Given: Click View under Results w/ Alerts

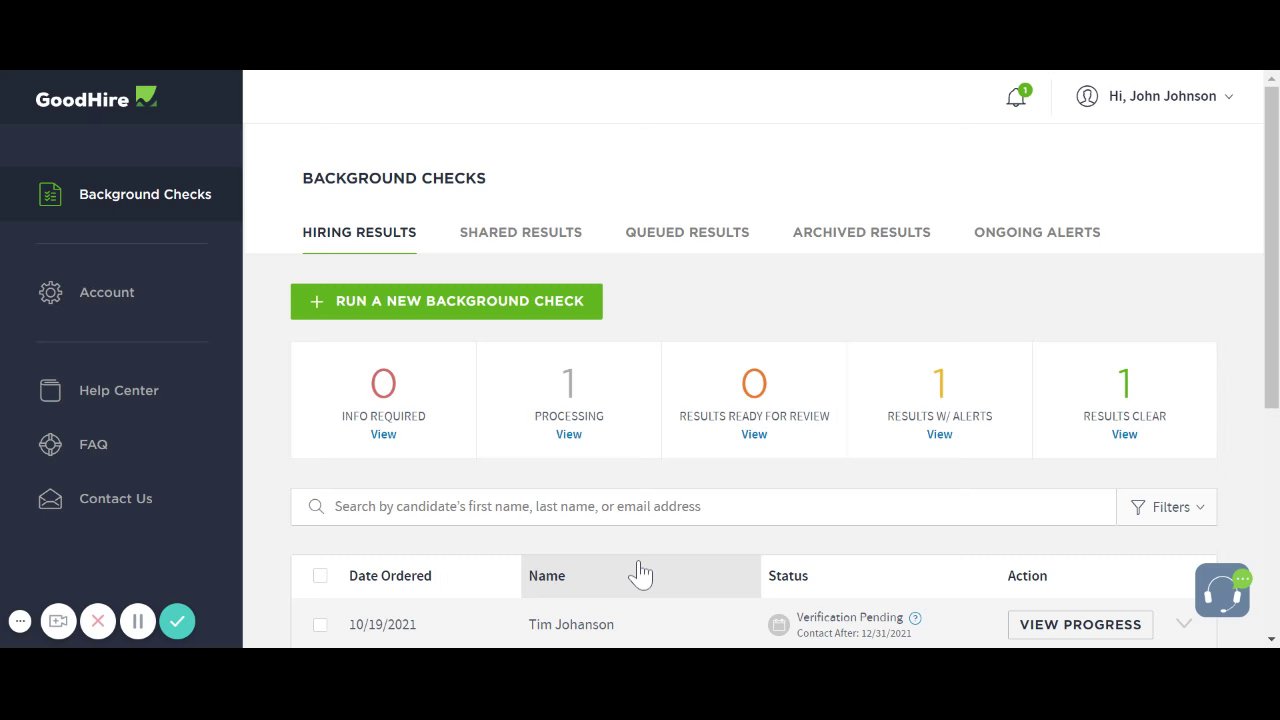Looking at the screenshot, I should click(x=939, y=434).
